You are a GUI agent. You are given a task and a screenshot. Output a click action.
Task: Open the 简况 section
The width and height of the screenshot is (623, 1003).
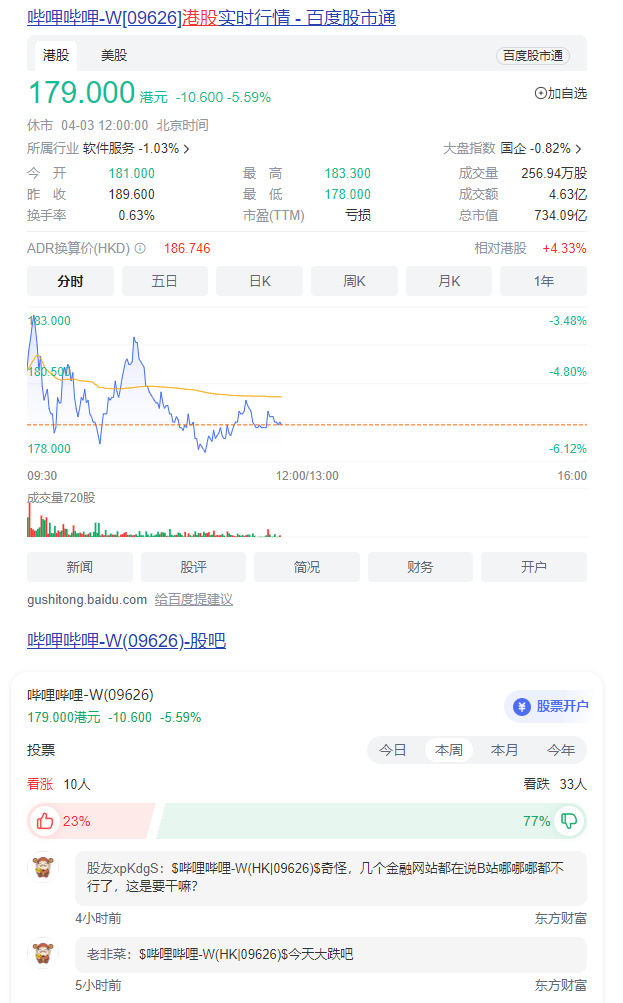point(307,567)
